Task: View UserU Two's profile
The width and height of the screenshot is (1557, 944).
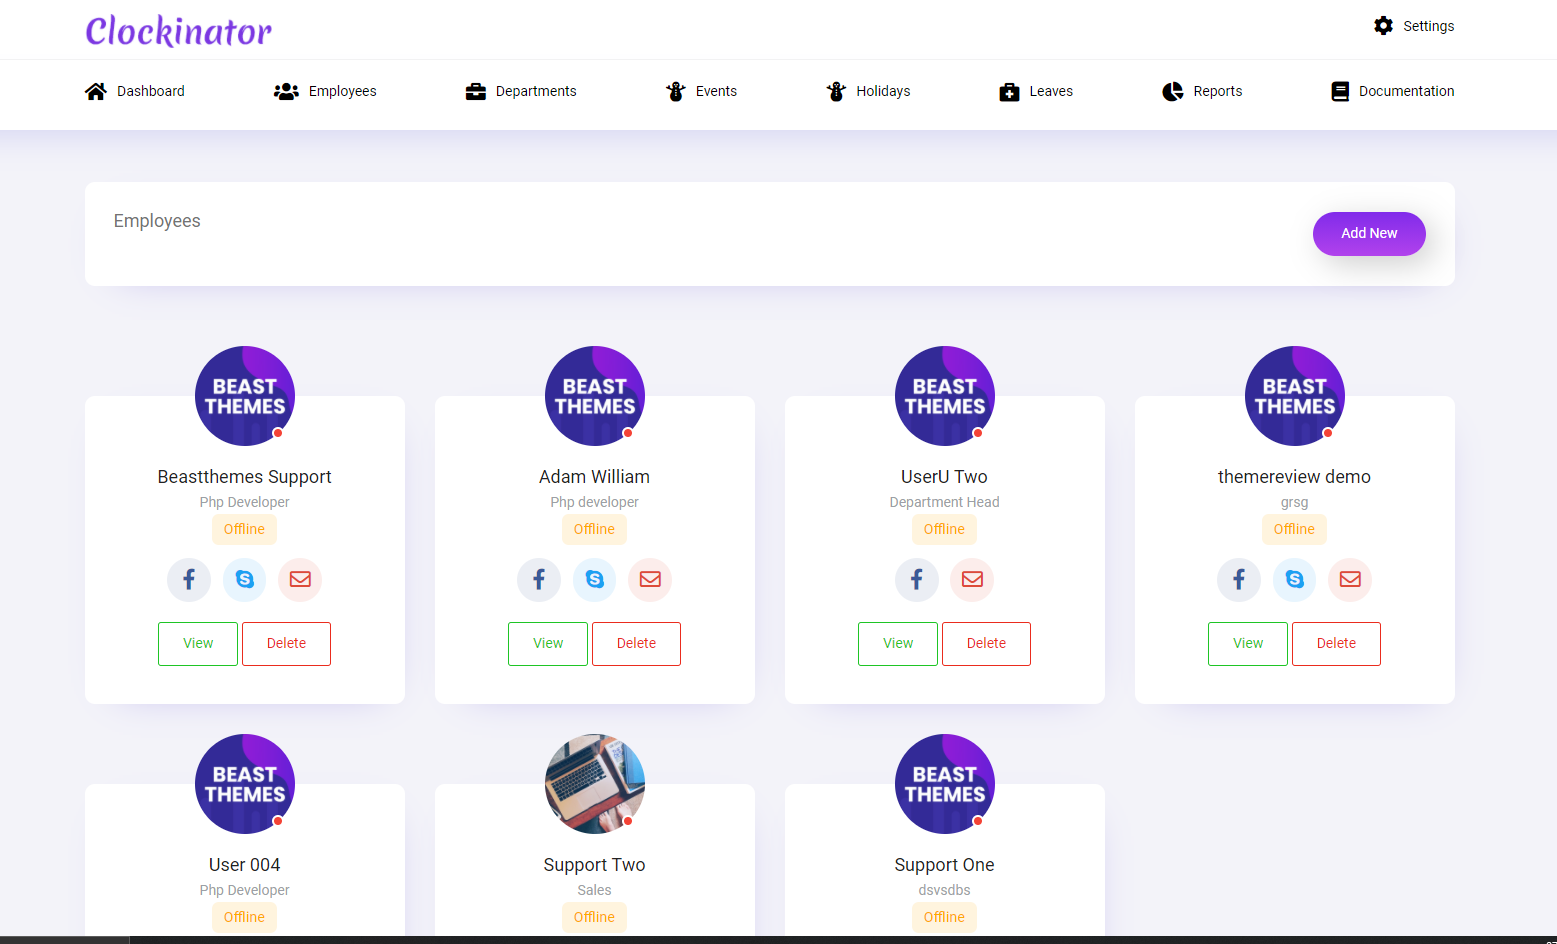Action: coord(898,644)
